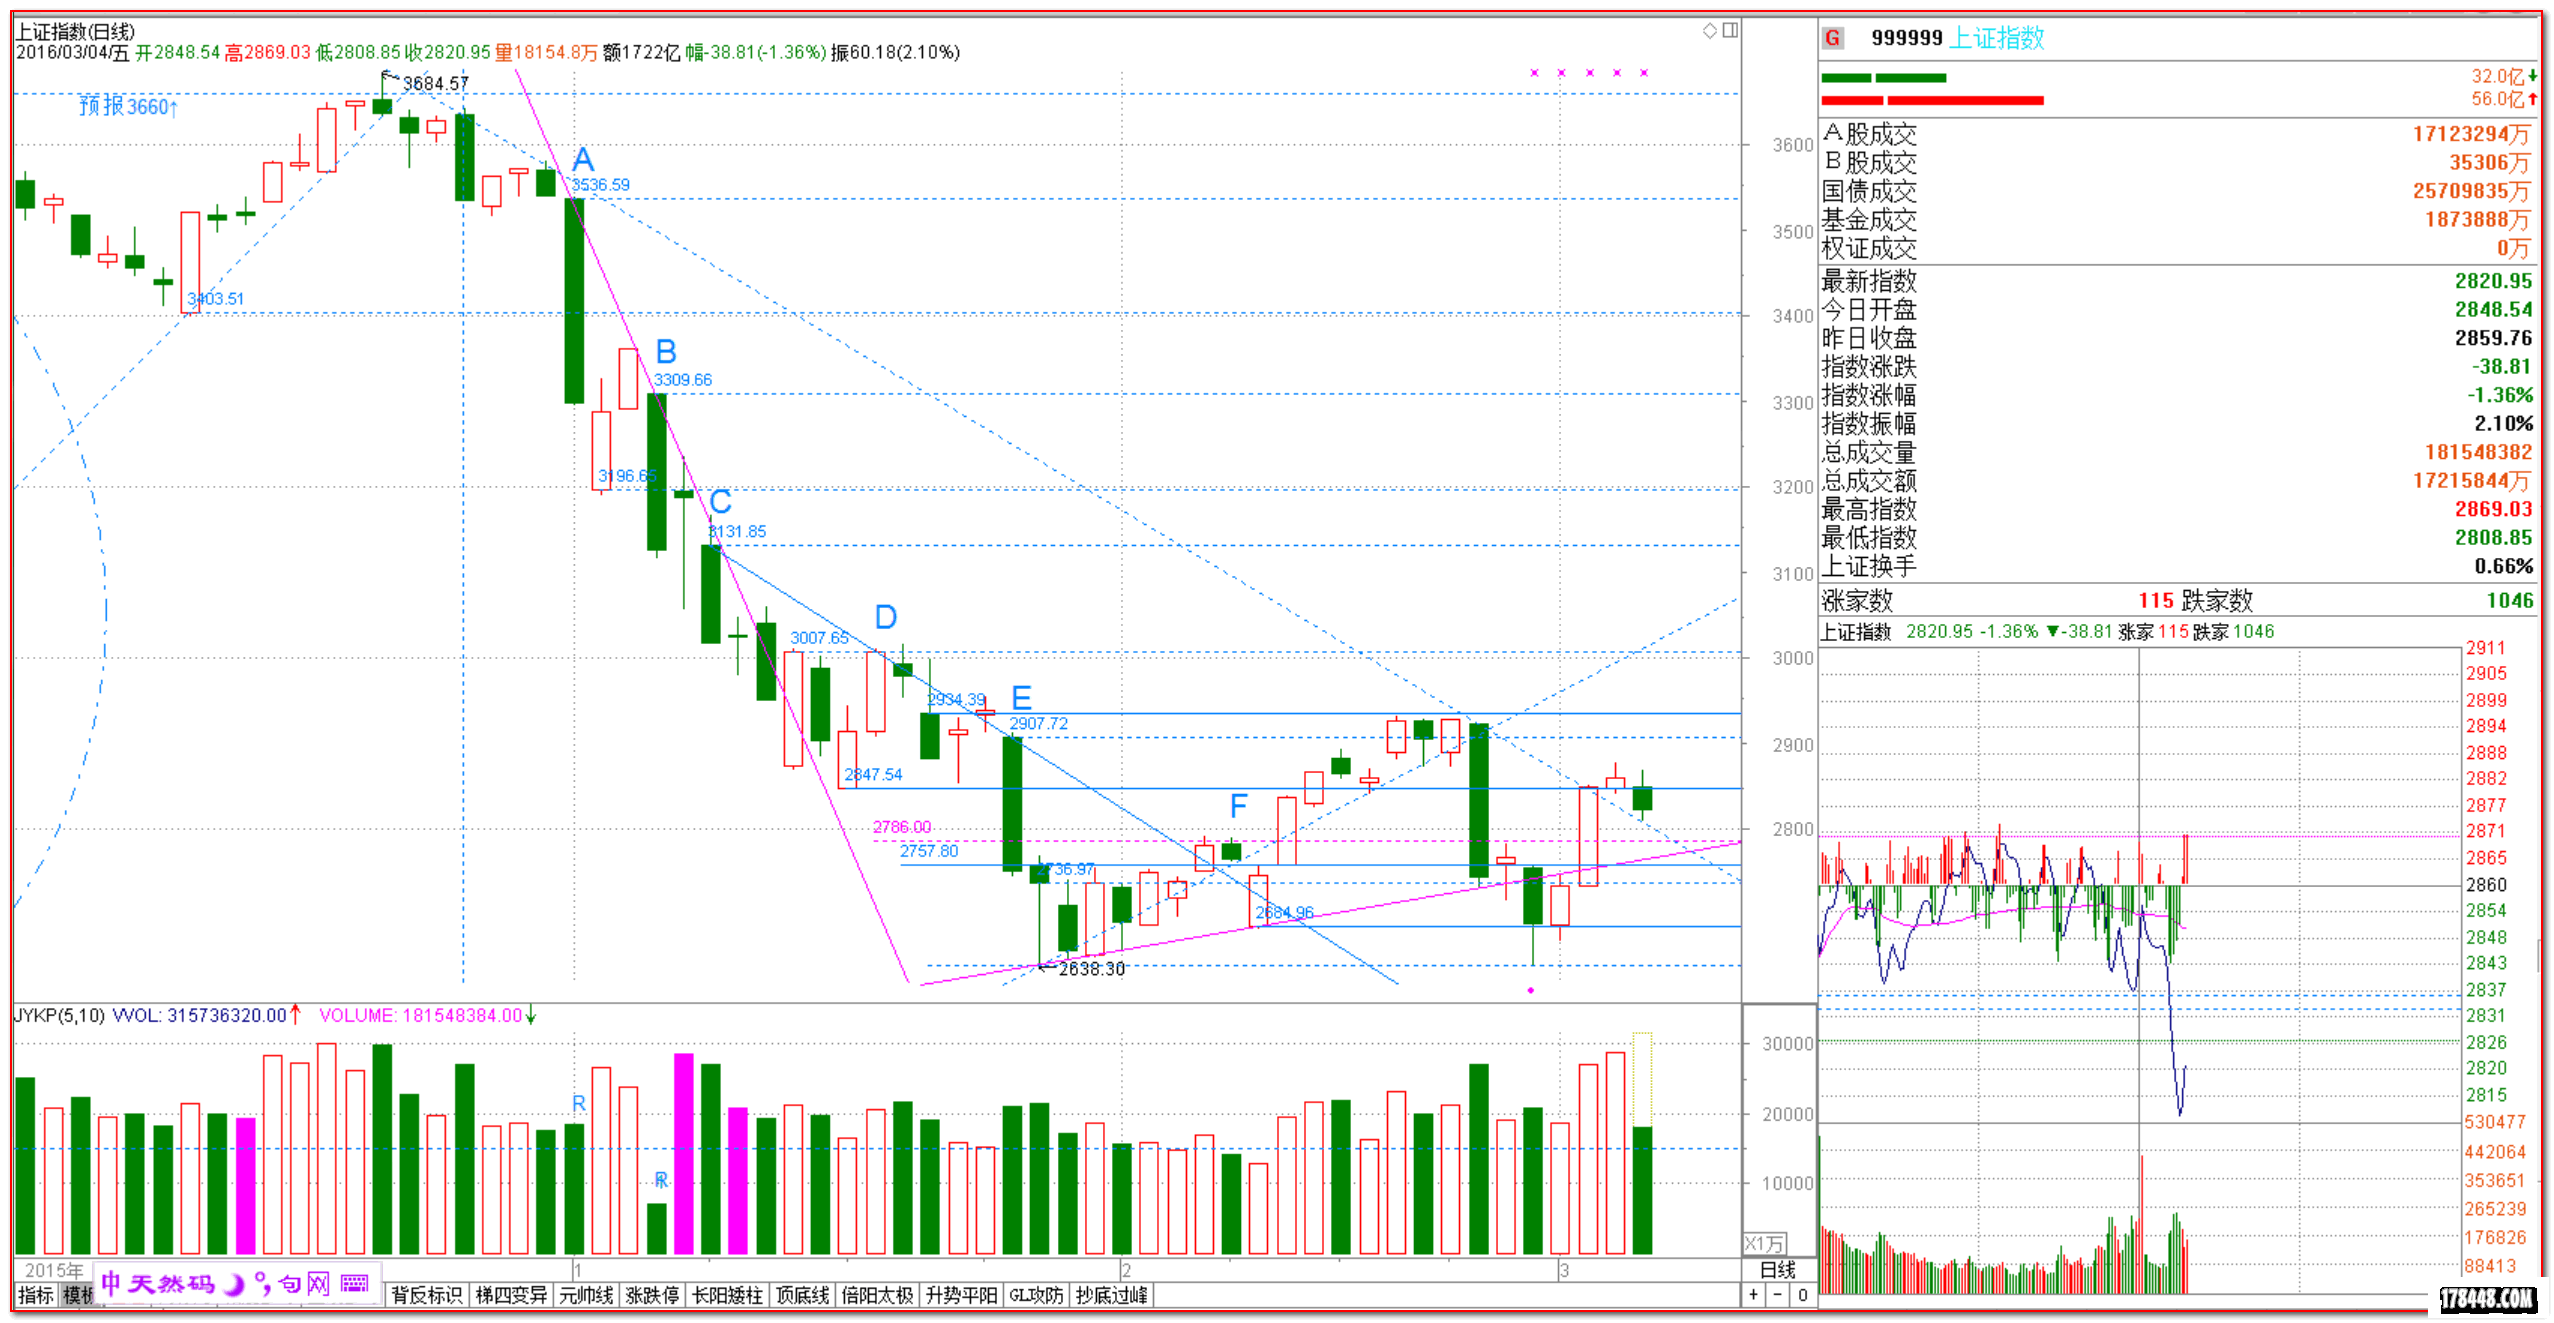
Task: Click the 最高指数 value 2869.03
Action: [x=2493, y=509]
